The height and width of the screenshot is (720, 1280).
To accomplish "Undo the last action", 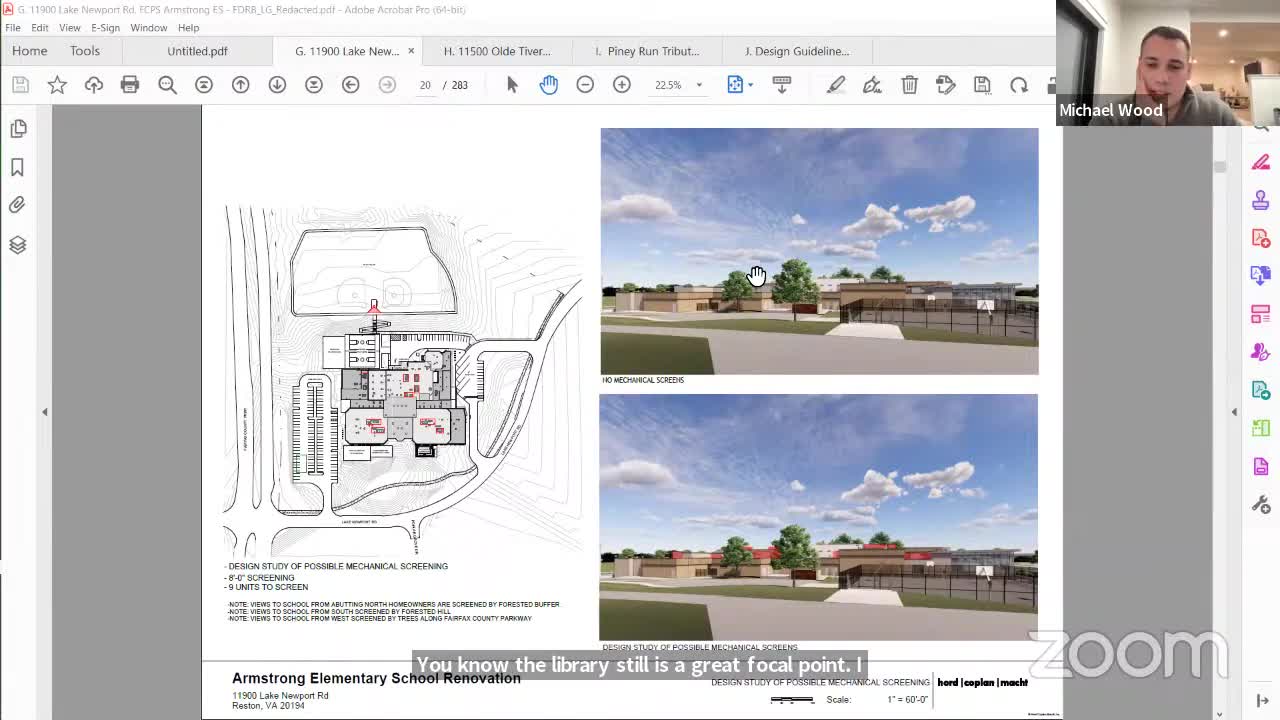I will [x=1018, y=85].
